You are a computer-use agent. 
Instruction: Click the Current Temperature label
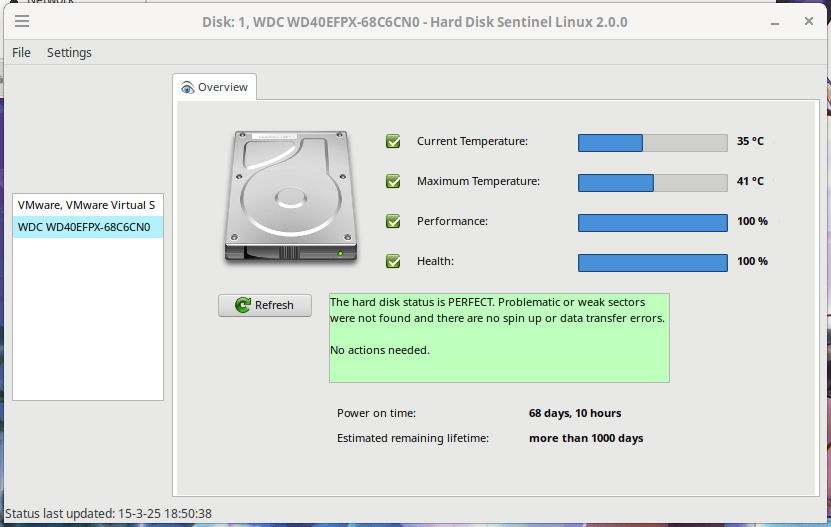(472, 141)
